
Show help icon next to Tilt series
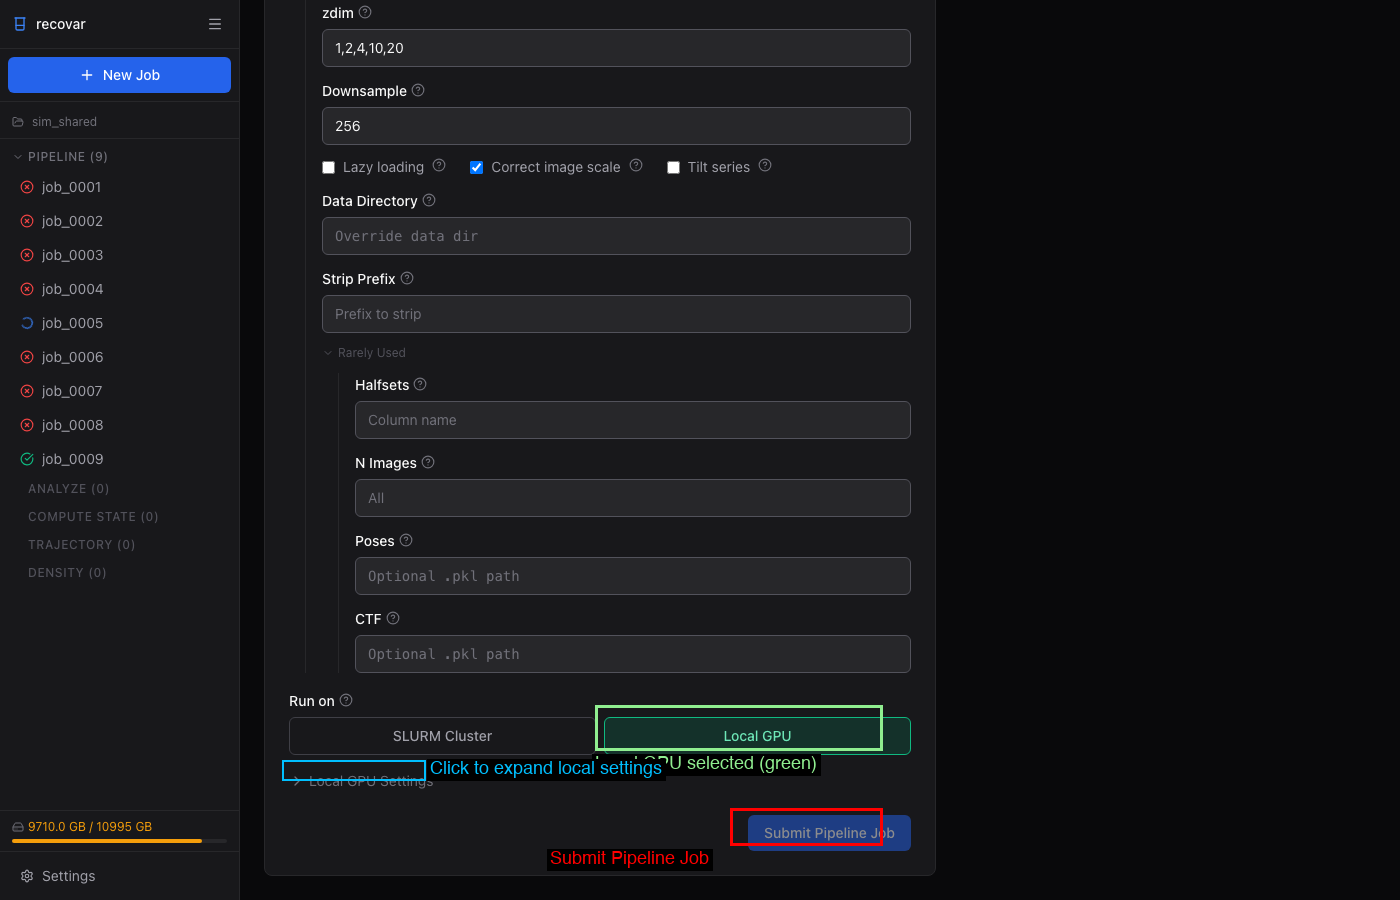click(765, 165)
